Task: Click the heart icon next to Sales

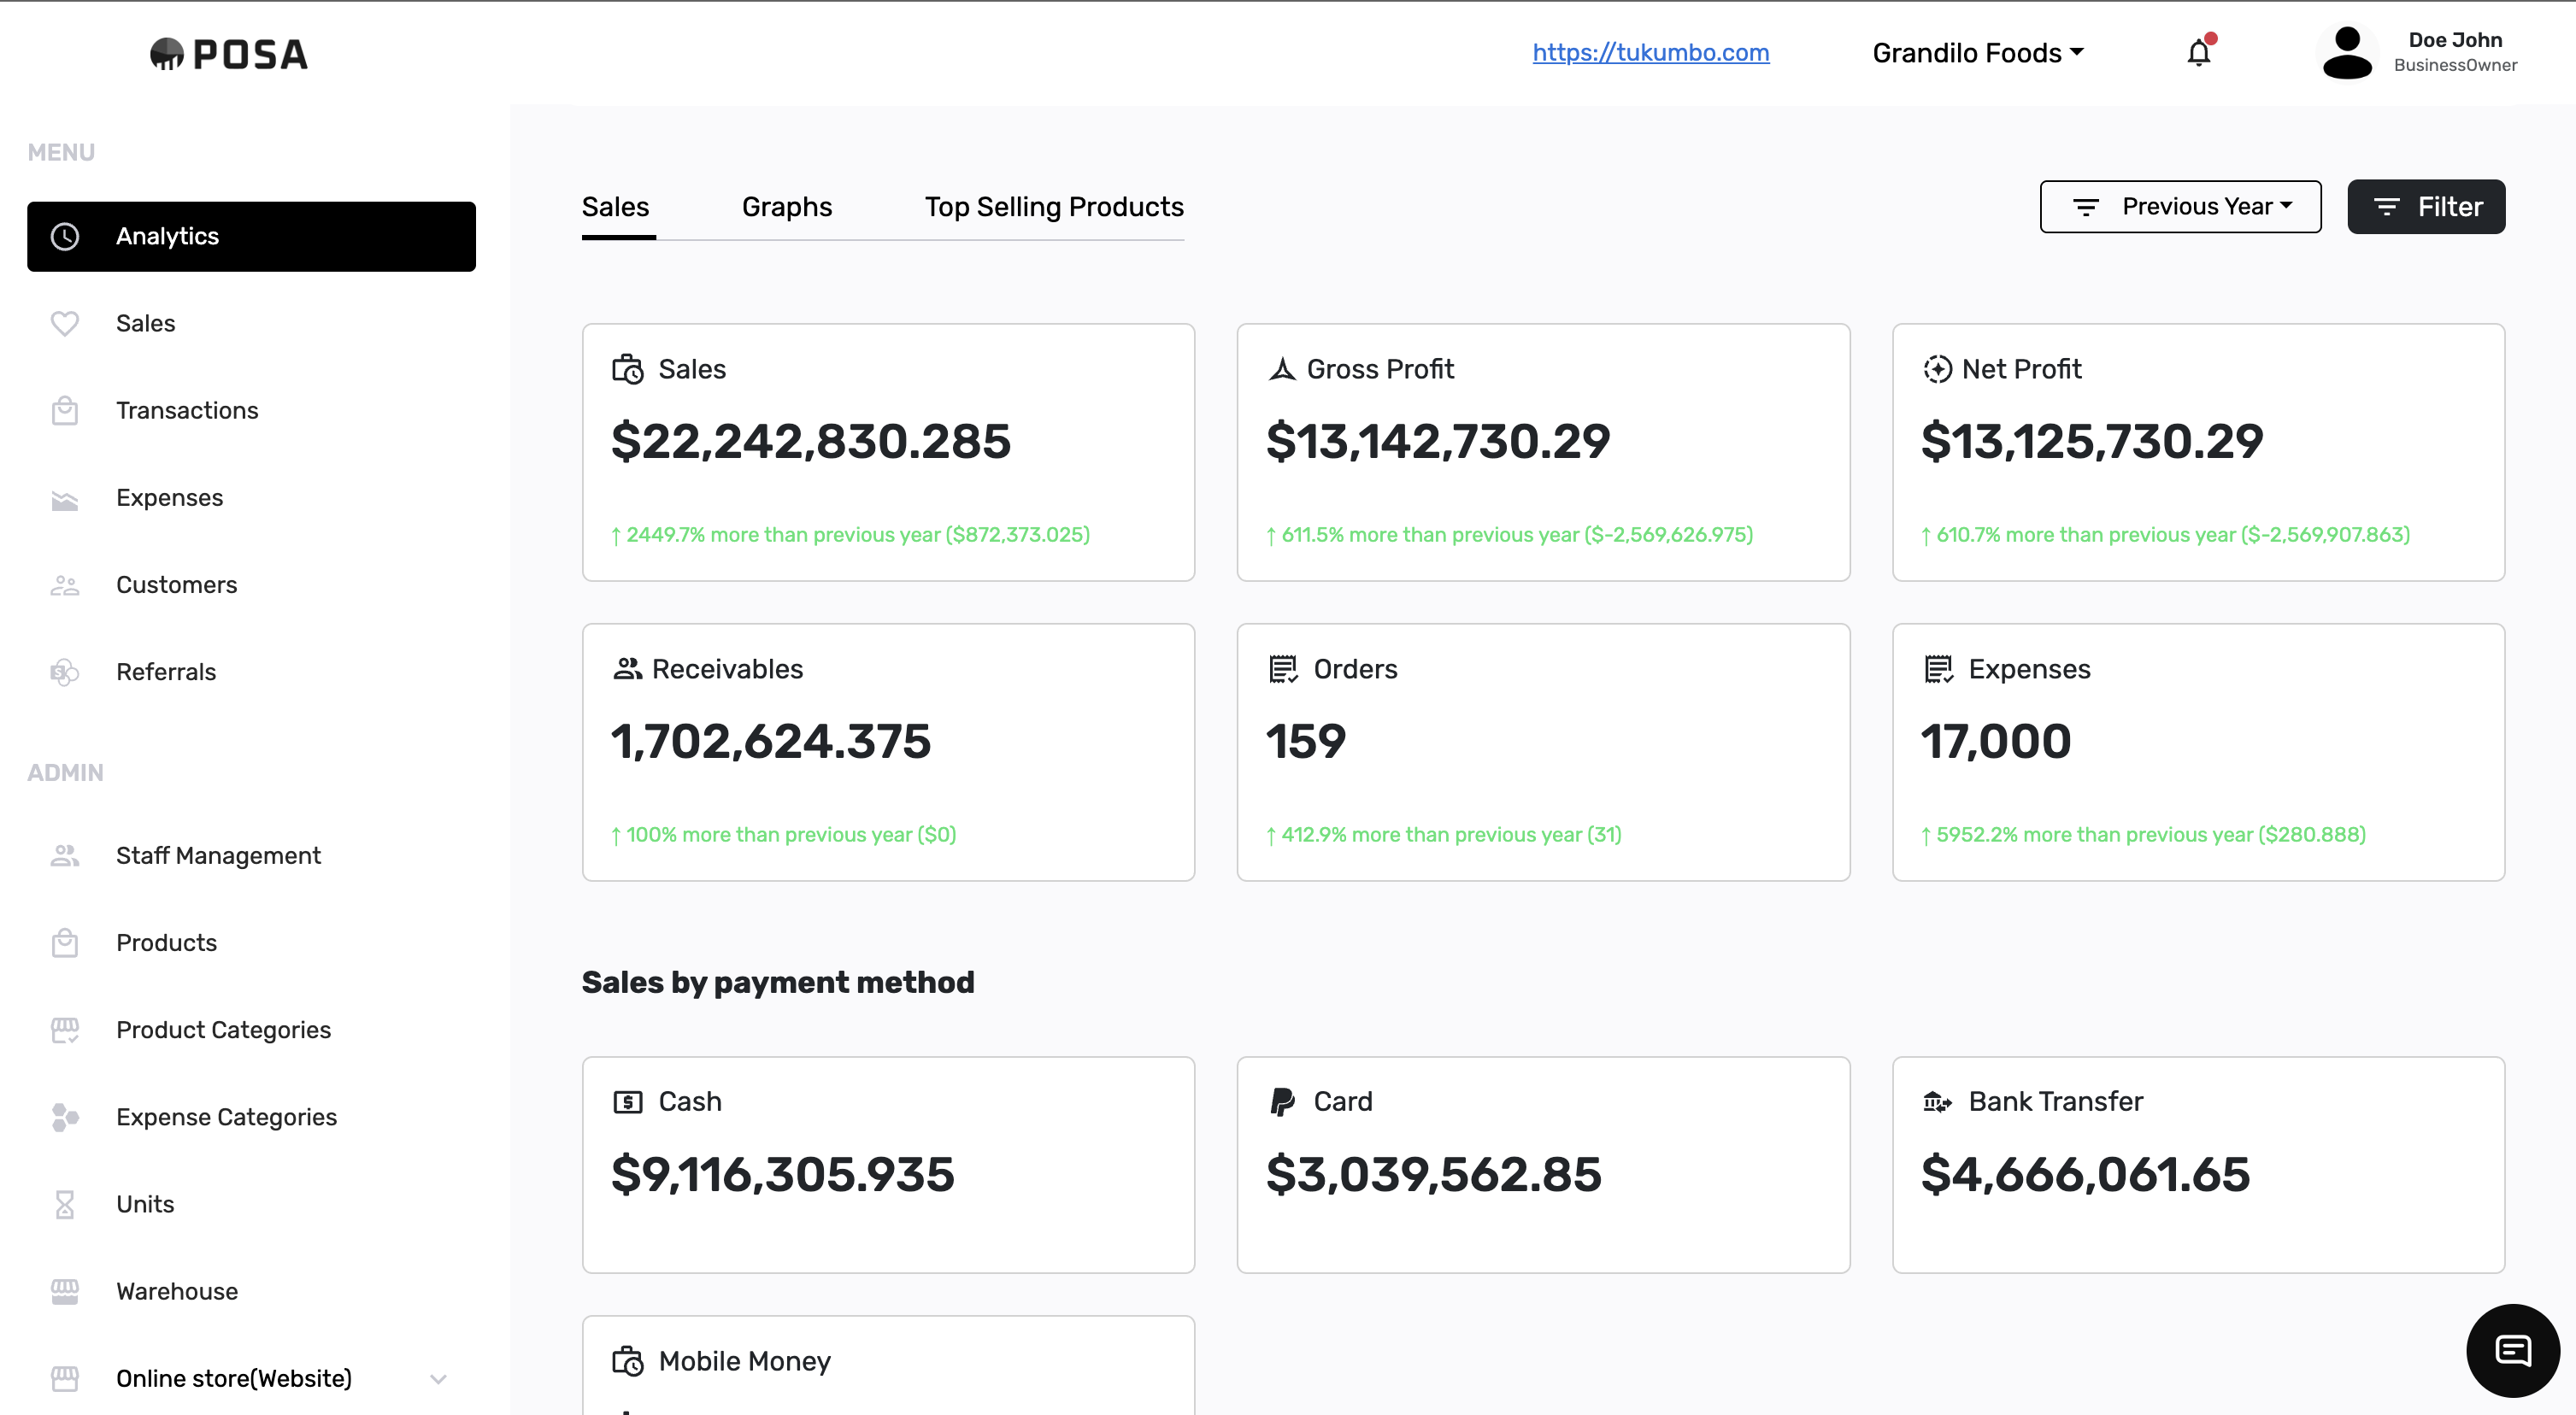Action: (x=65, y=323)
